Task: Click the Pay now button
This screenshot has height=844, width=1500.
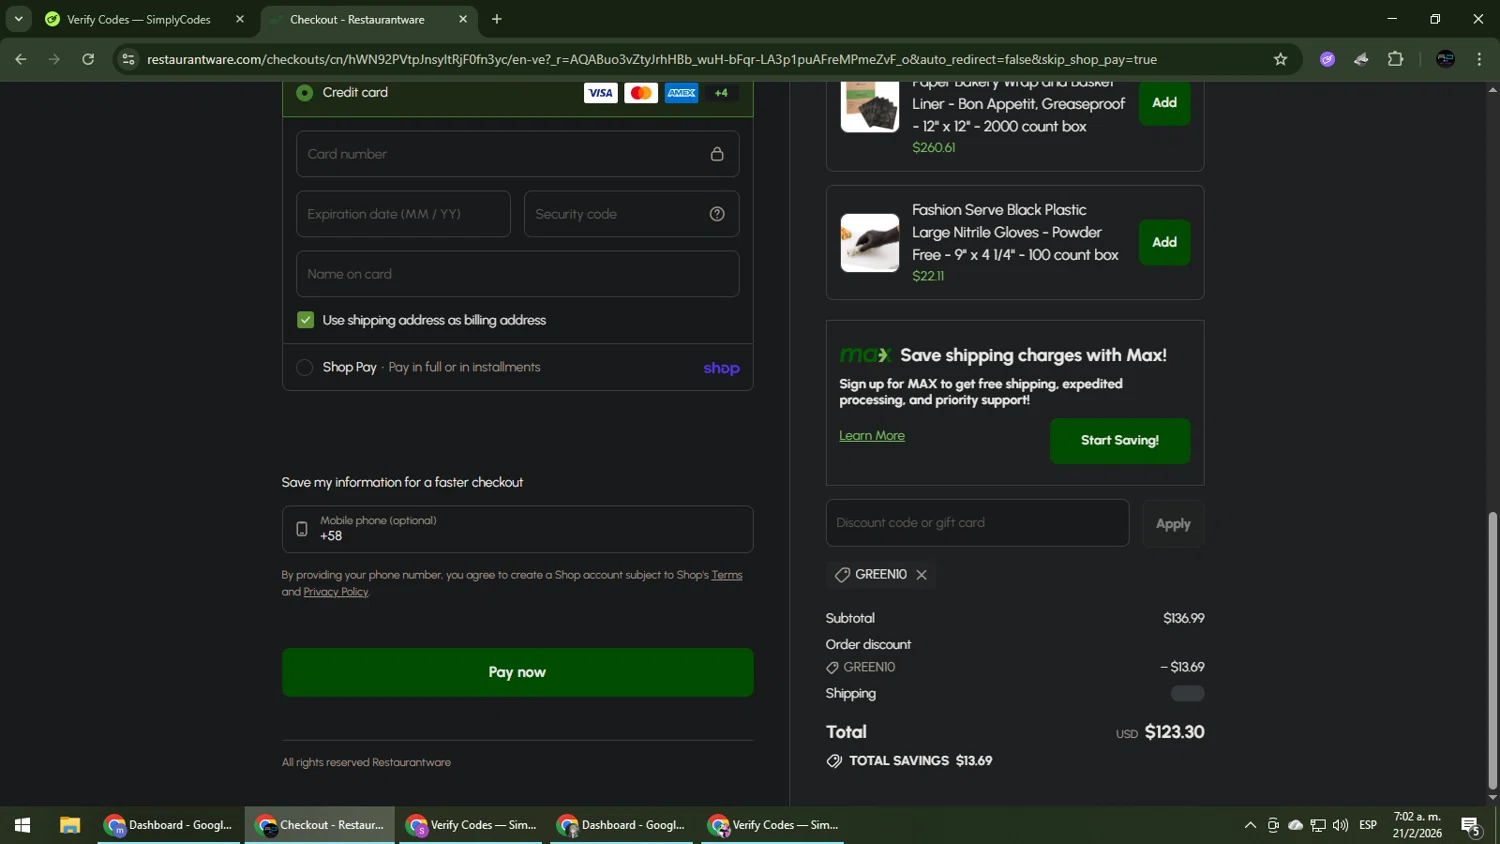Action: pos(517,672)
